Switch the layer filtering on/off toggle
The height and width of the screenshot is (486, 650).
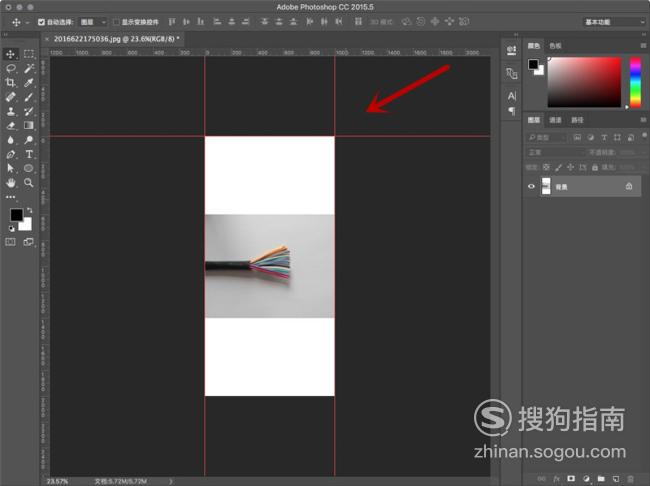(x=644, y=136)
